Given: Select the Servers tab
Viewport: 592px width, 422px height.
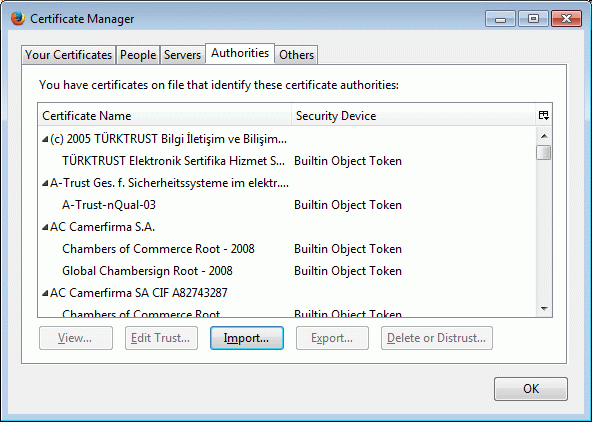Looking at the screenshot, I should click(x=182, y=55).
